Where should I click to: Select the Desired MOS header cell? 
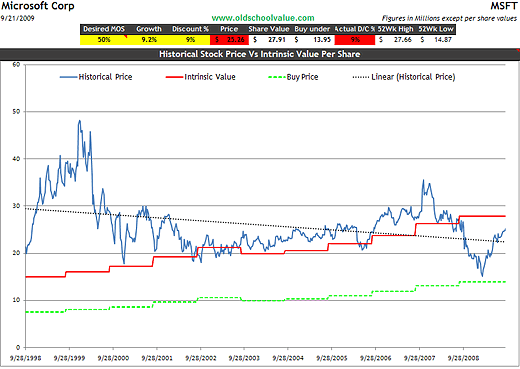click(104, 29)
